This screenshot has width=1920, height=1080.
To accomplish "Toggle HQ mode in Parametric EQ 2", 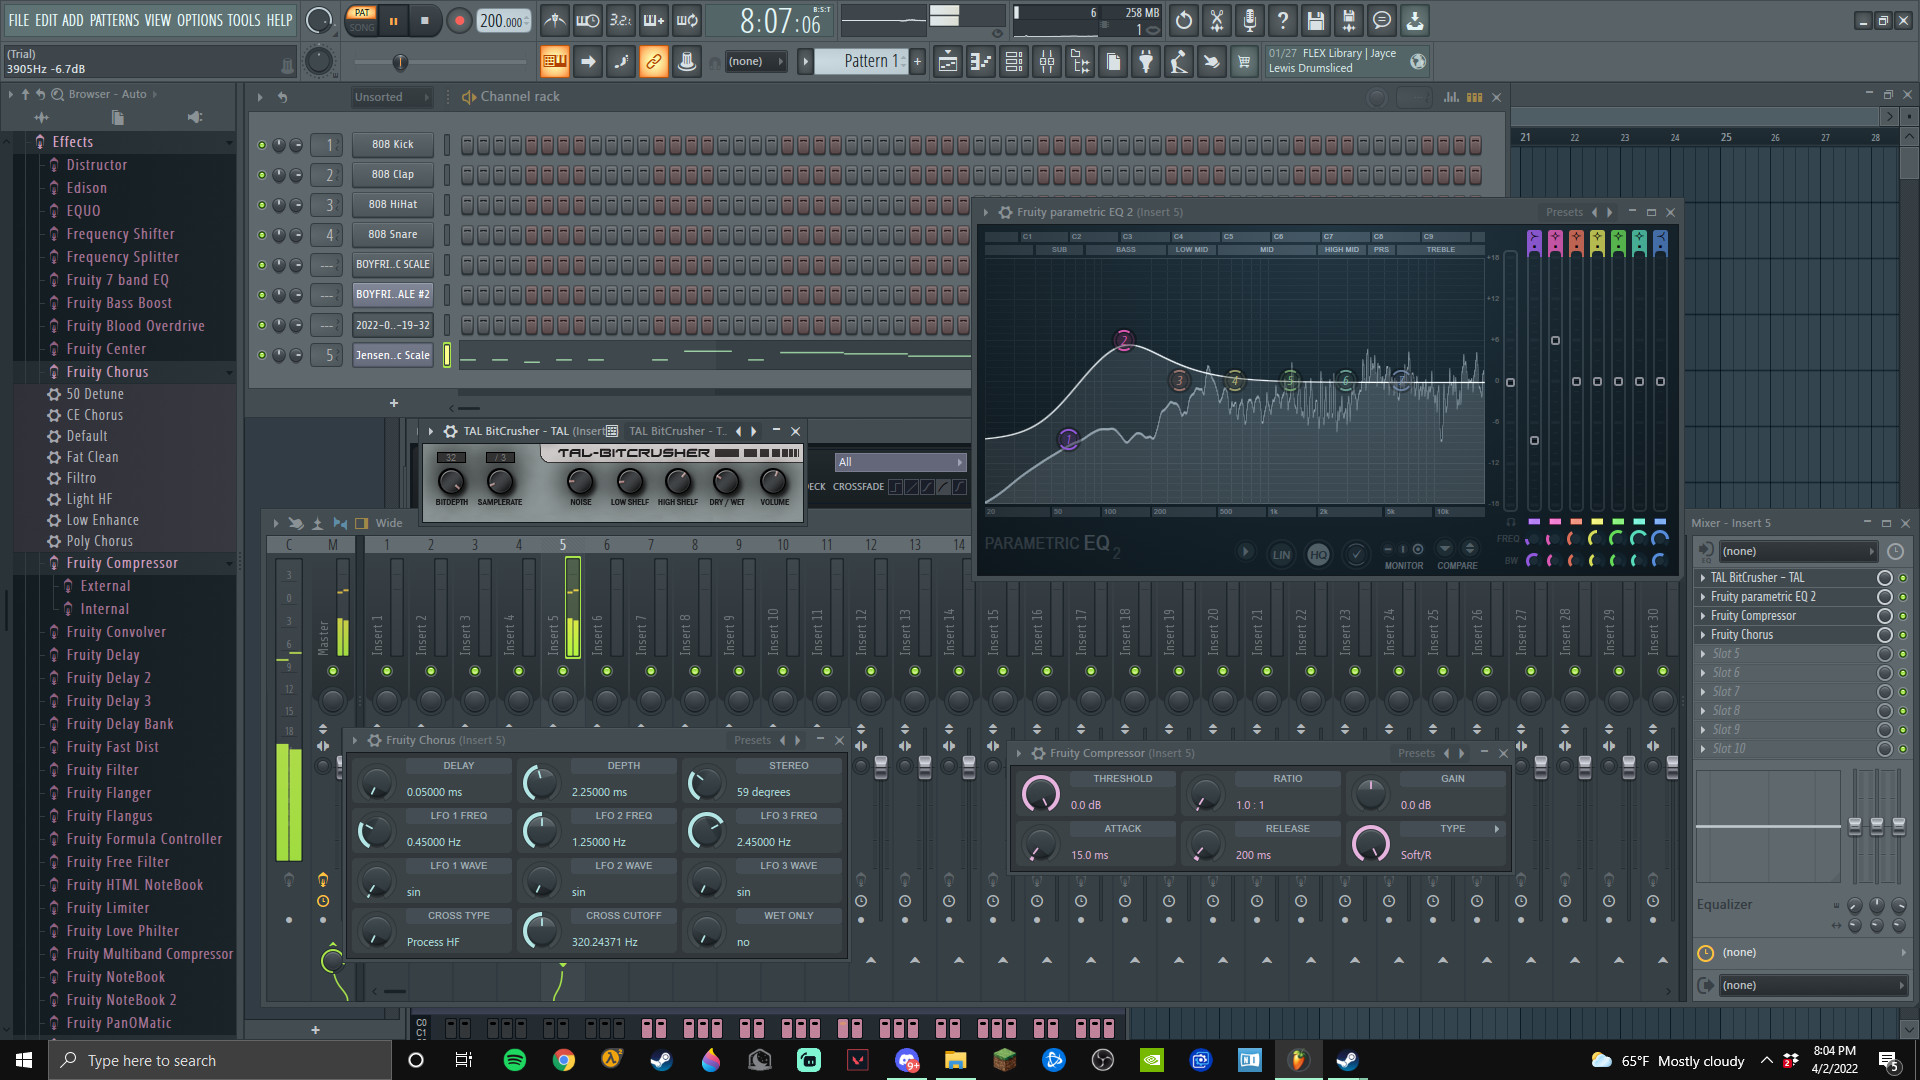I will [x=1318, y=555].
